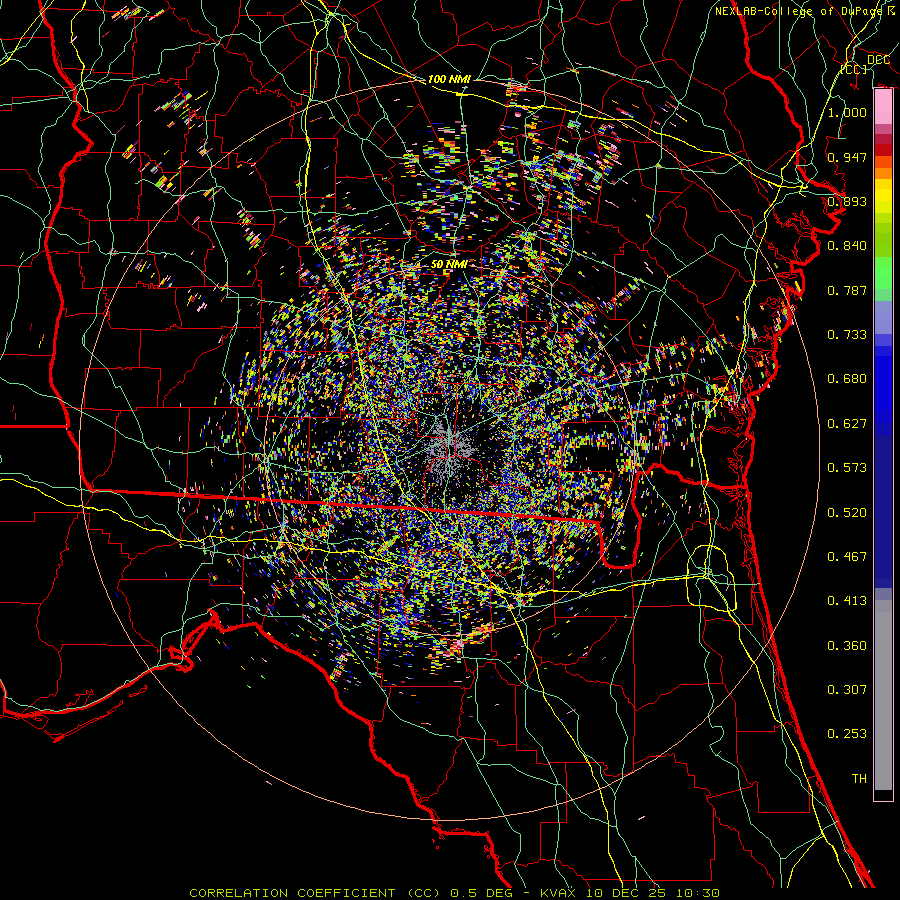Pick the bright green band on the color bar
This screenshot has width=900, height=900.
[x=883, y=273]
